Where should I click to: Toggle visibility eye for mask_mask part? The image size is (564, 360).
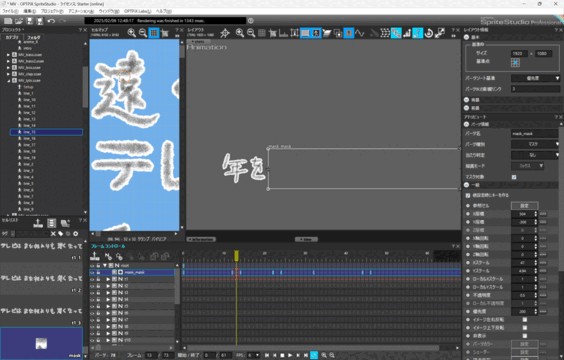[92, 272]
